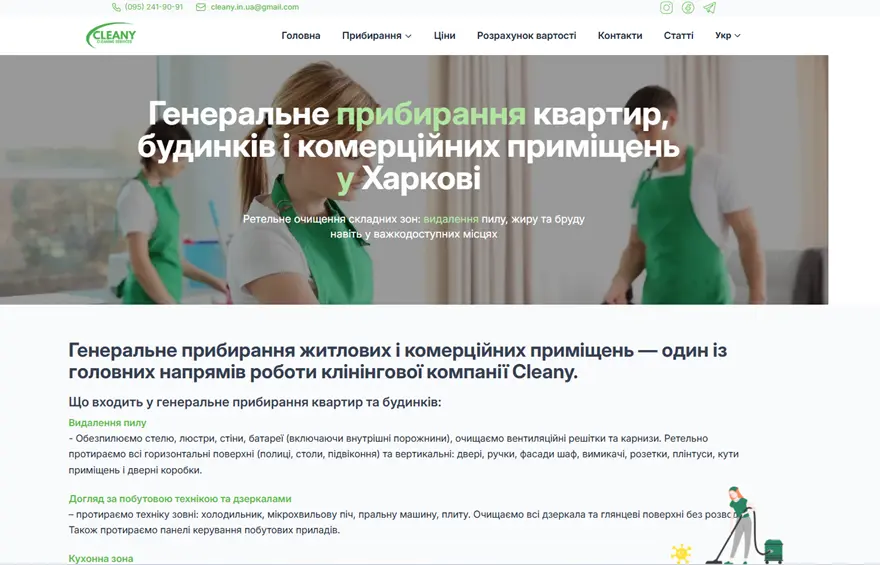The image size is (880, 565).
Task: Open the Статті menu item
Action: click(678, 36)
